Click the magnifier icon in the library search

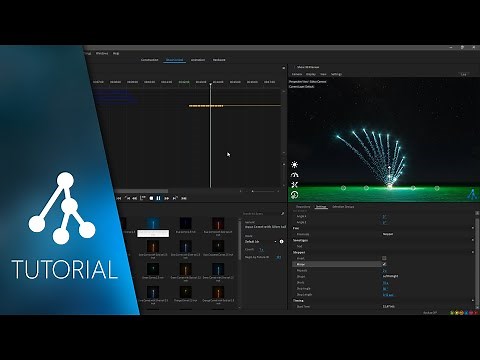coord(283,214)
